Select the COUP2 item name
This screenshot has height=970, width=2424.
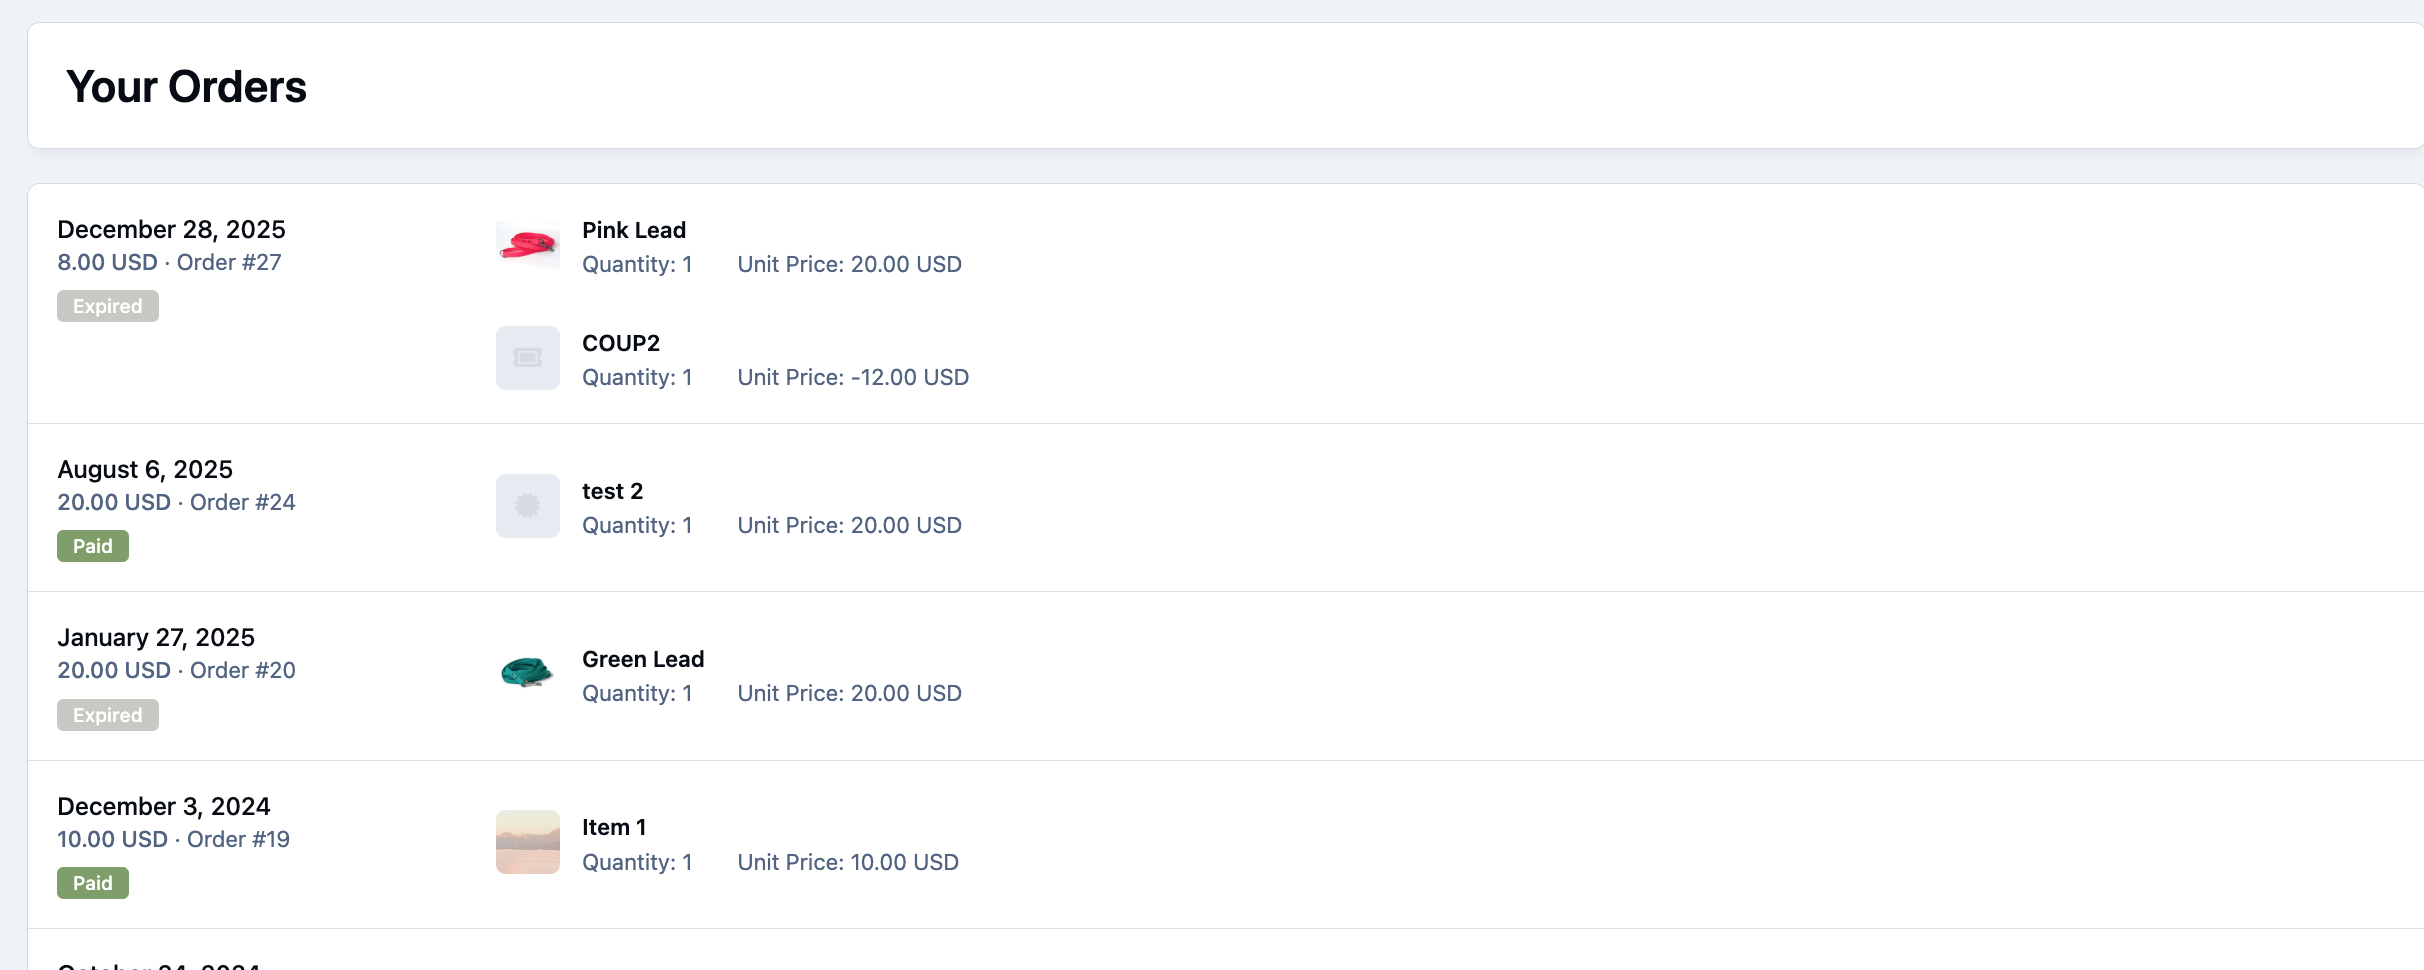pos(621,343)
